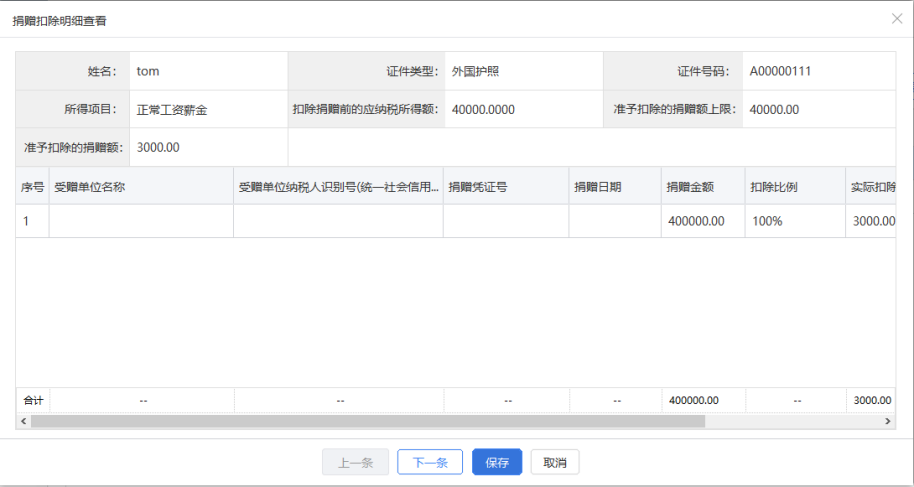Click row number 1 in 序号 column
914x487 pixels.
[26, 221]
